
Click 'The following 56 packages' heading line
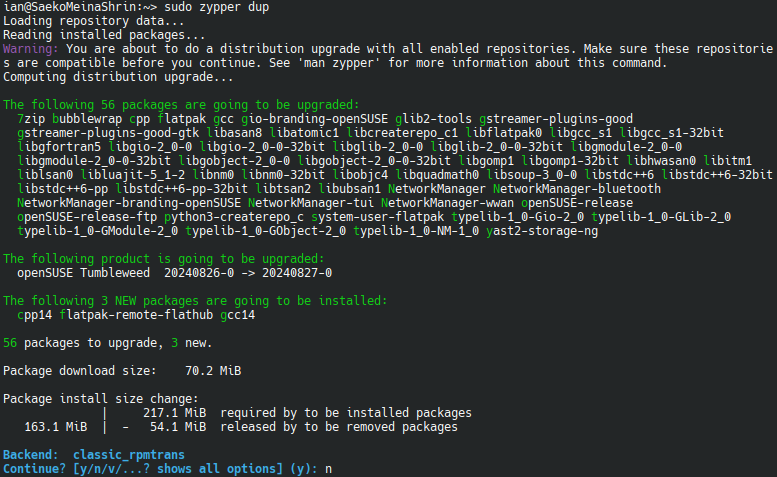pos(181,105)
